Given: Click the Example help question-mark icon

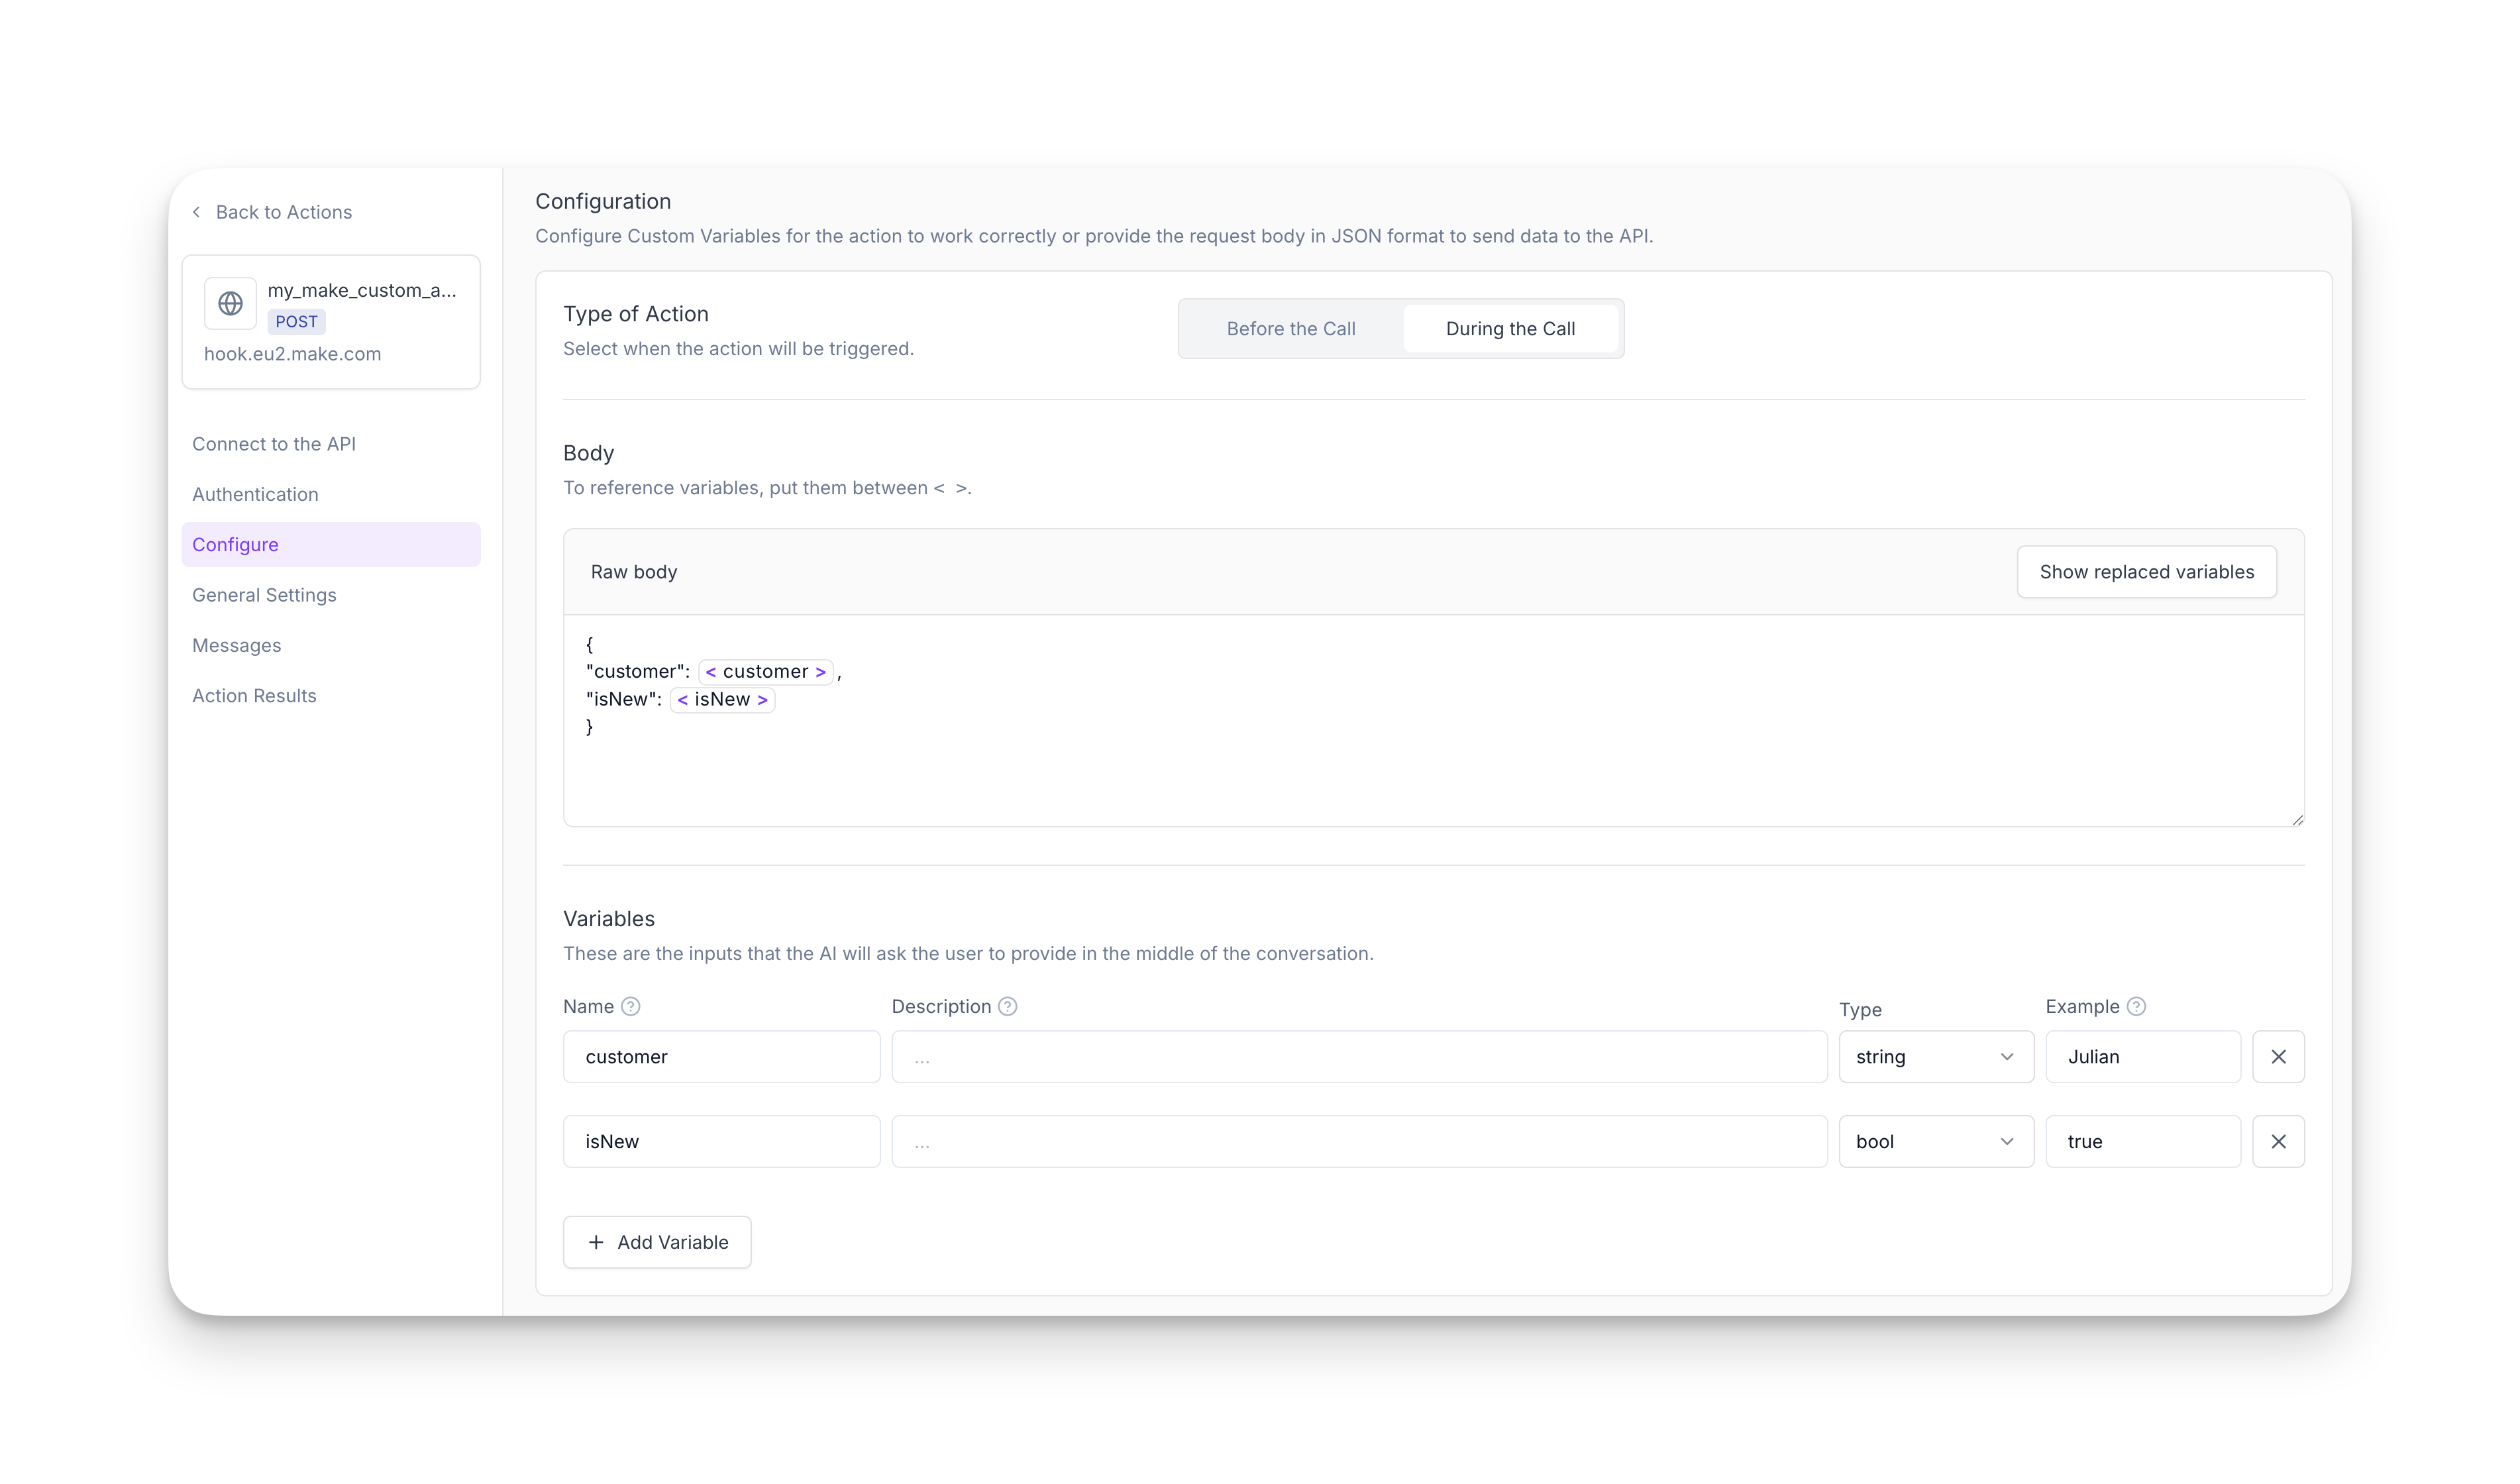Looking at the screenshot, I should tap(2135, 1007).
